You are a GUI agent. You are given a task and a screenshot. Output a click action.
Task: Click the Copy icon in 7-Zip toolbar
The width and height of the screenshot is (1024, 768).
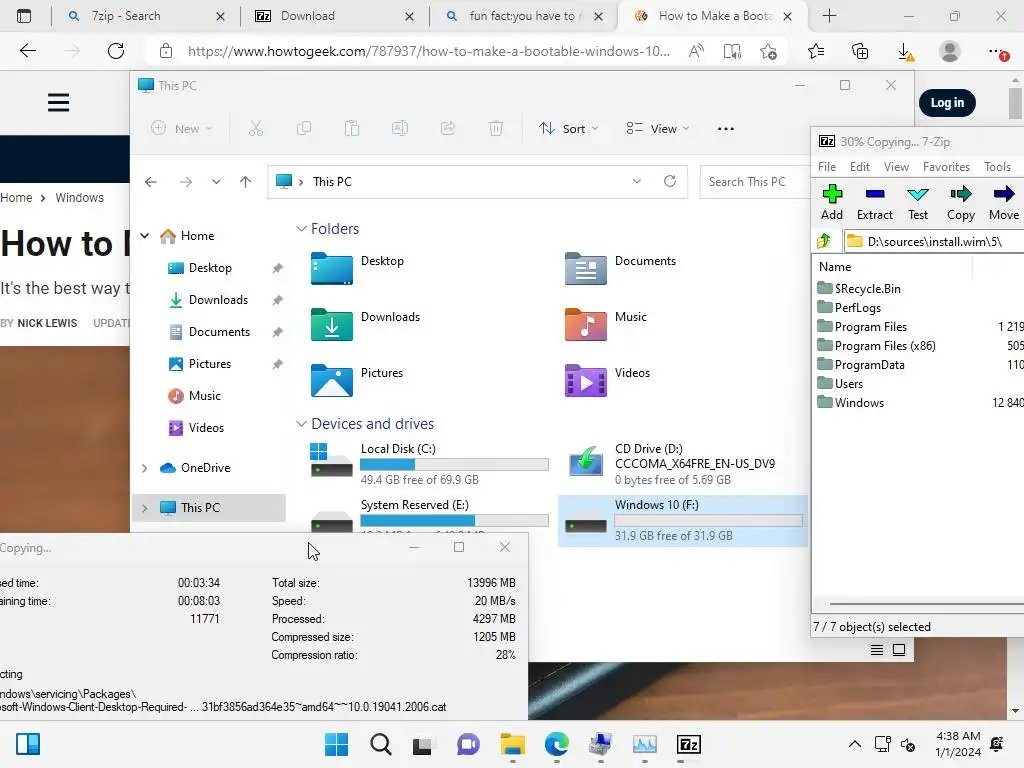(961, 202)
